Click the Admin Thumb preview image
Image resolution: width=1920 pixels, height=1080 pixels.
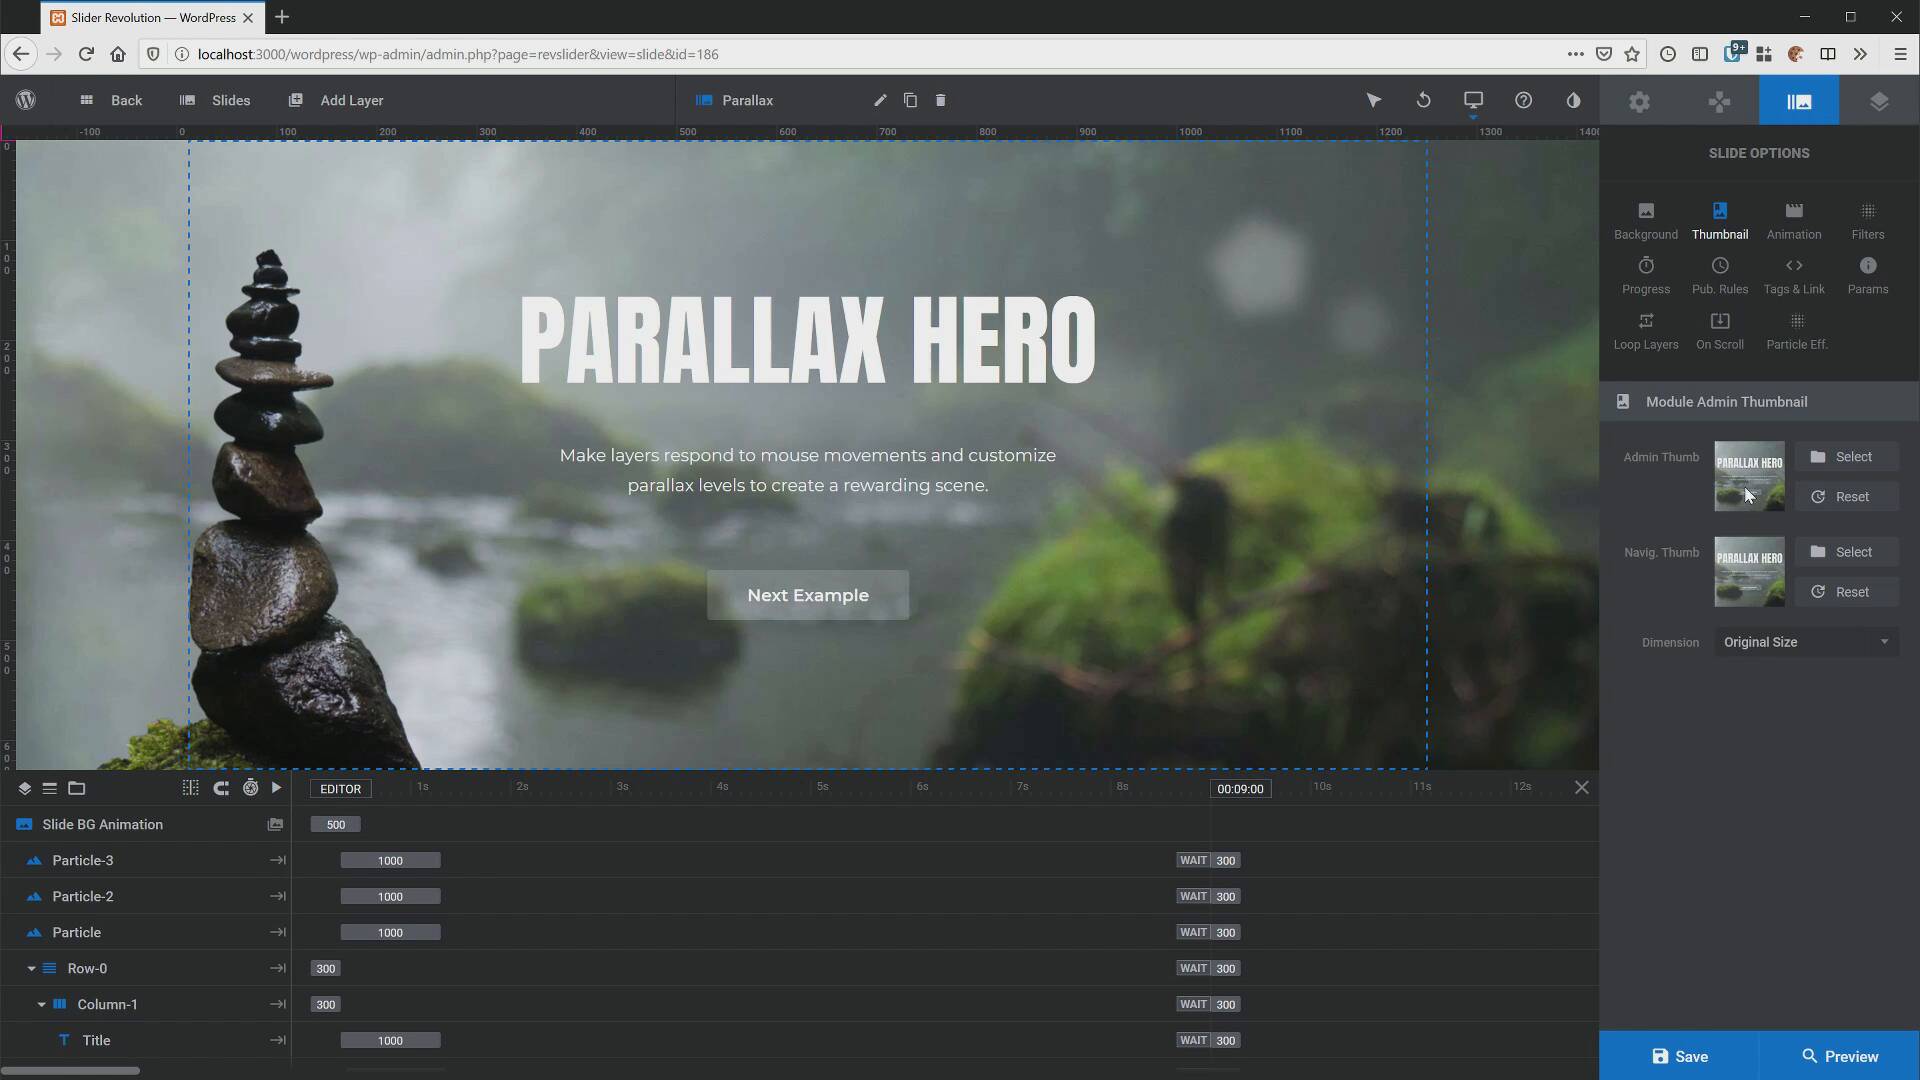[1748, 477]
